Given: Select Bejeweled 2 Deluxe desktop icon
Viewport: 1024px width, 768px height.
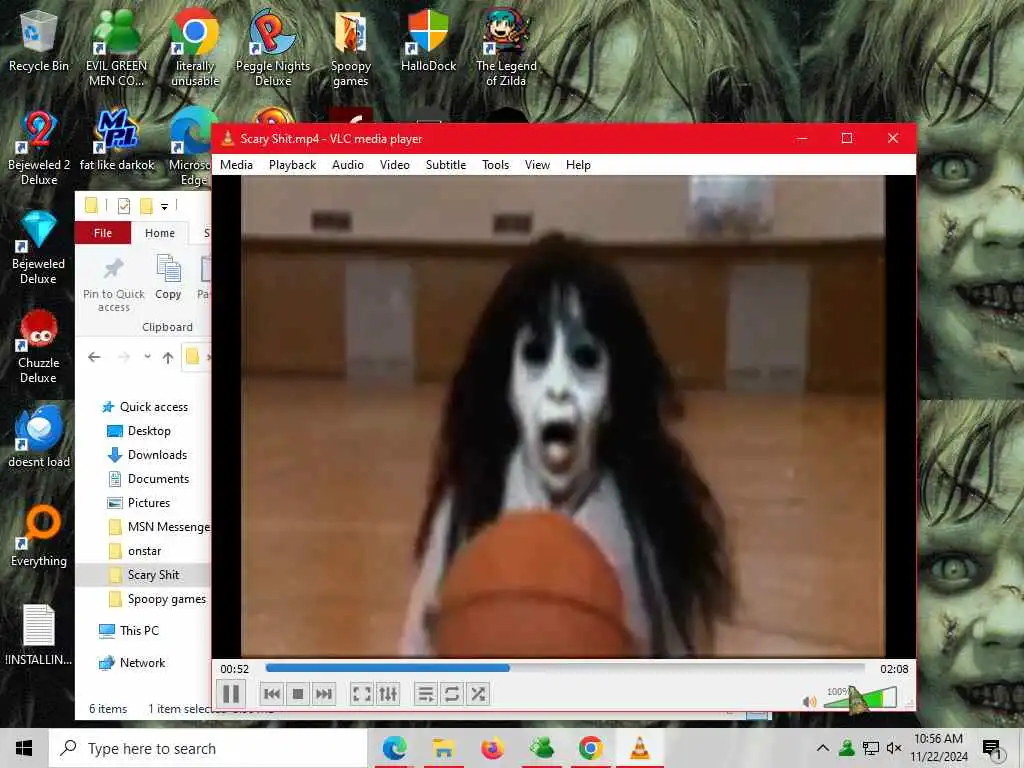Looking at the screenshot, I should coord(39,148).
